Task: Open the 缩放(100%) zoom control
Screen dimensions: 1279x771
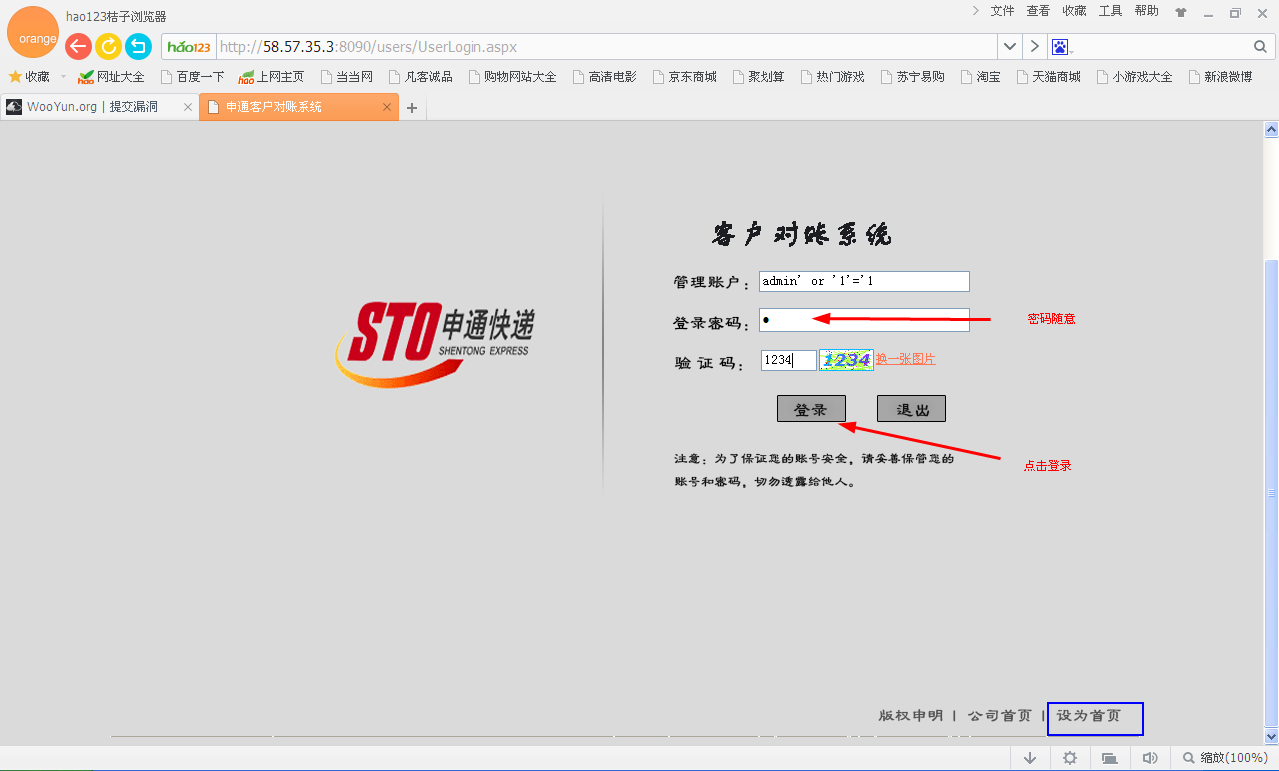Action: click(1225, 758)
